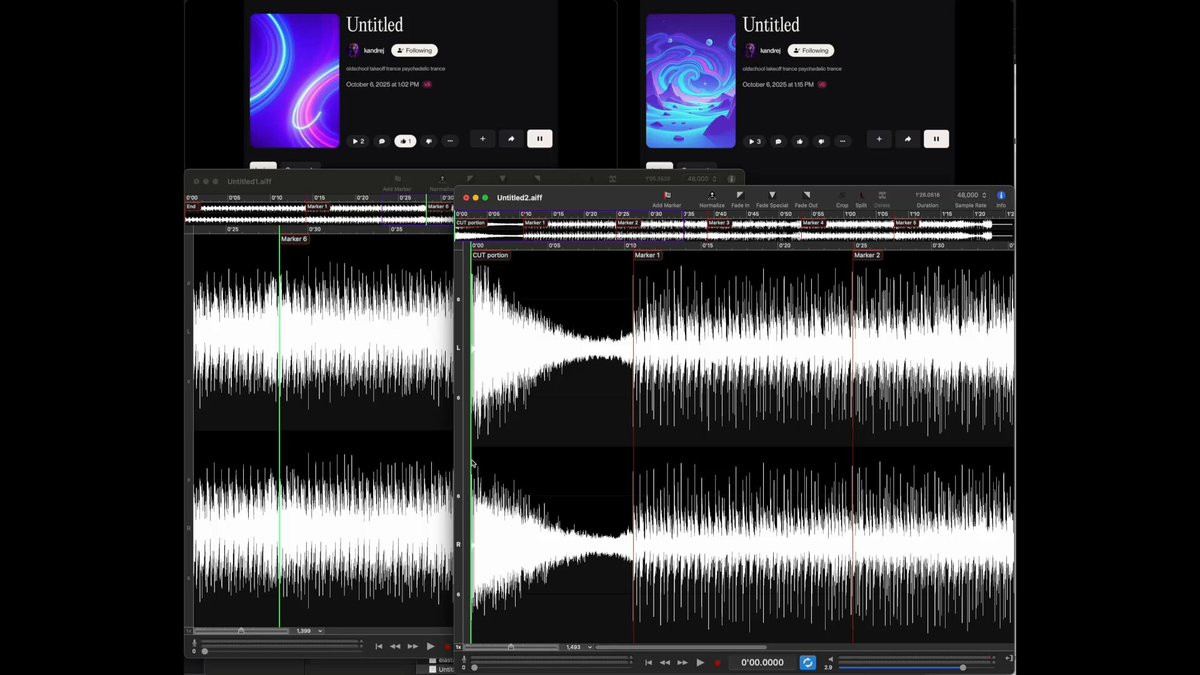
Task: Toggle the blue loop playback button
Action: click(807, 662)
